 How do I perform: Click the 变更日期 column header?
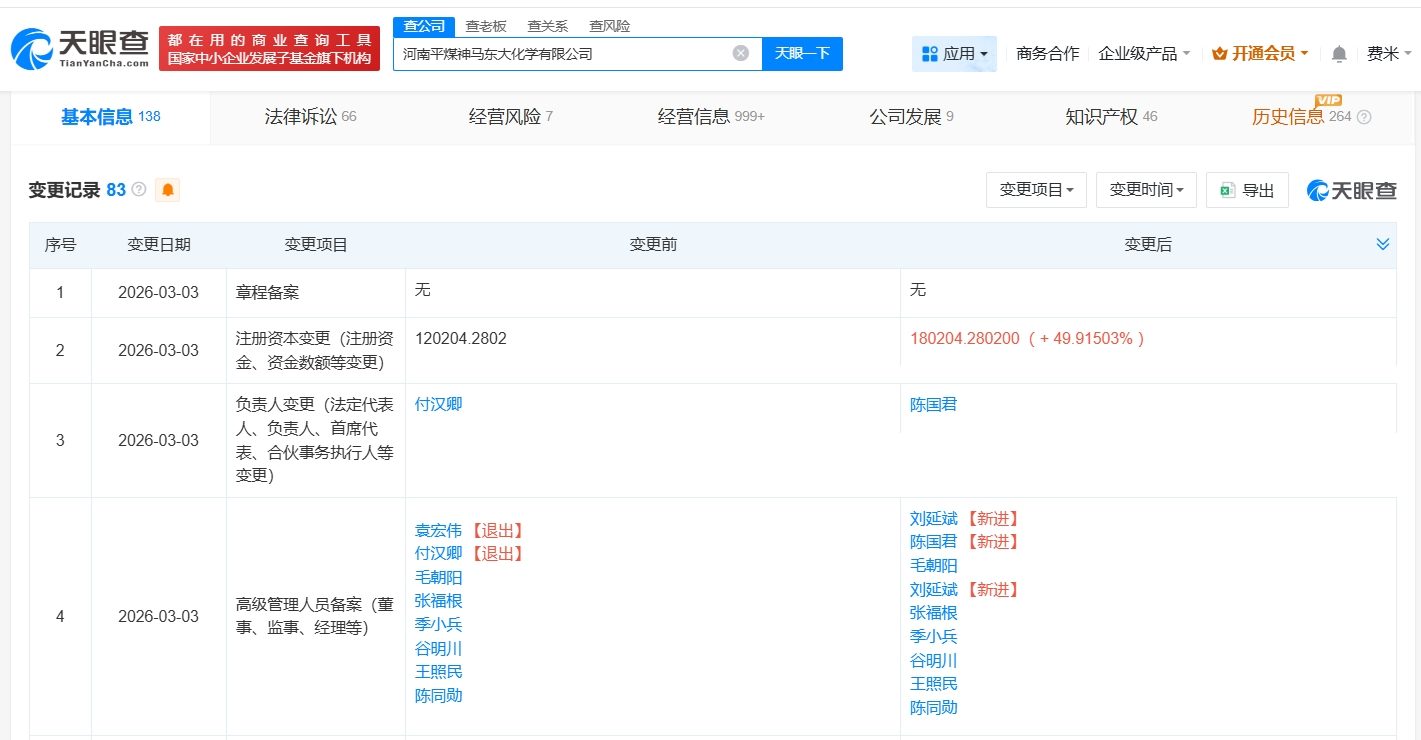[158, 245]
